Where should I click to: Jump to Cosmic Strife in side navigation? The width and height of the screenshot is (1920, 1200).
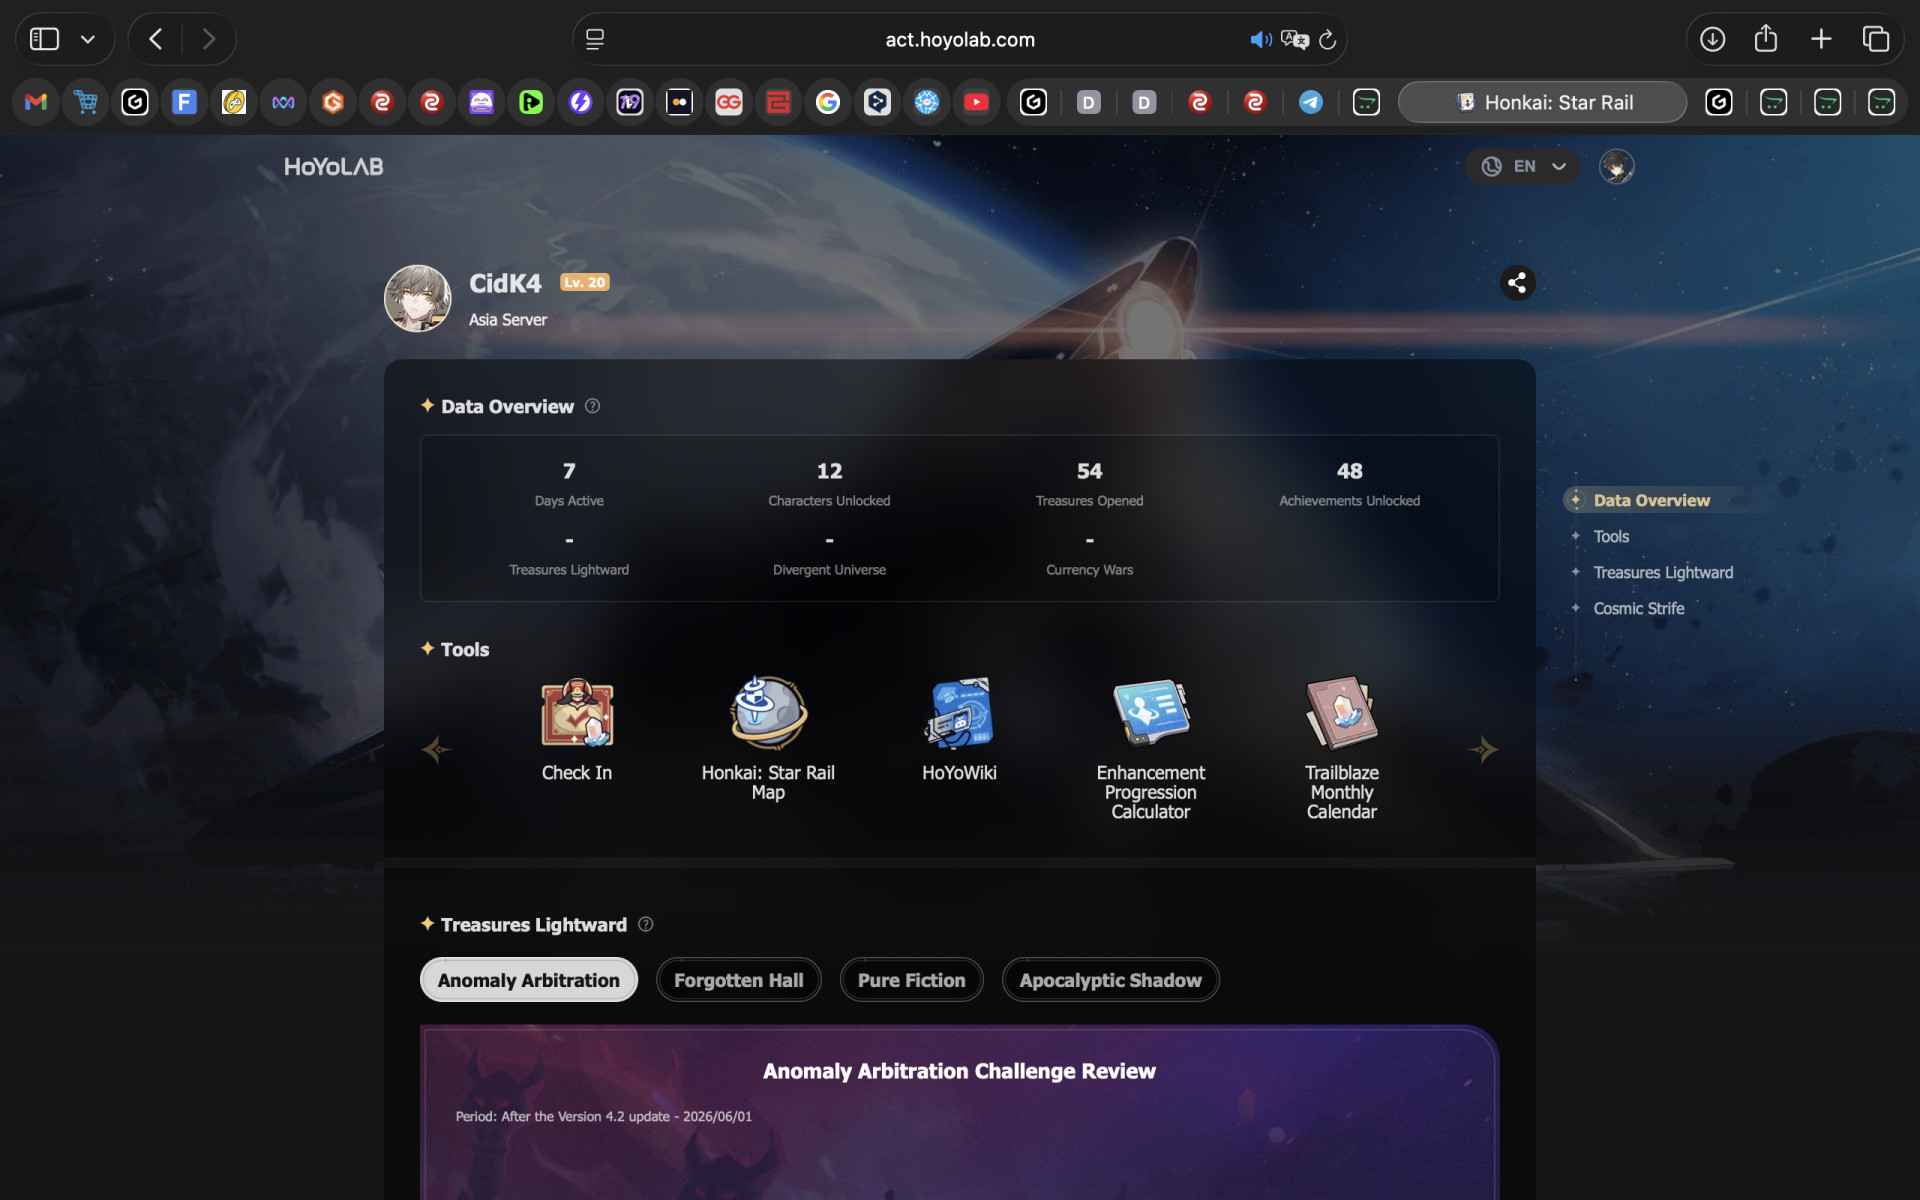(1638, 608)
